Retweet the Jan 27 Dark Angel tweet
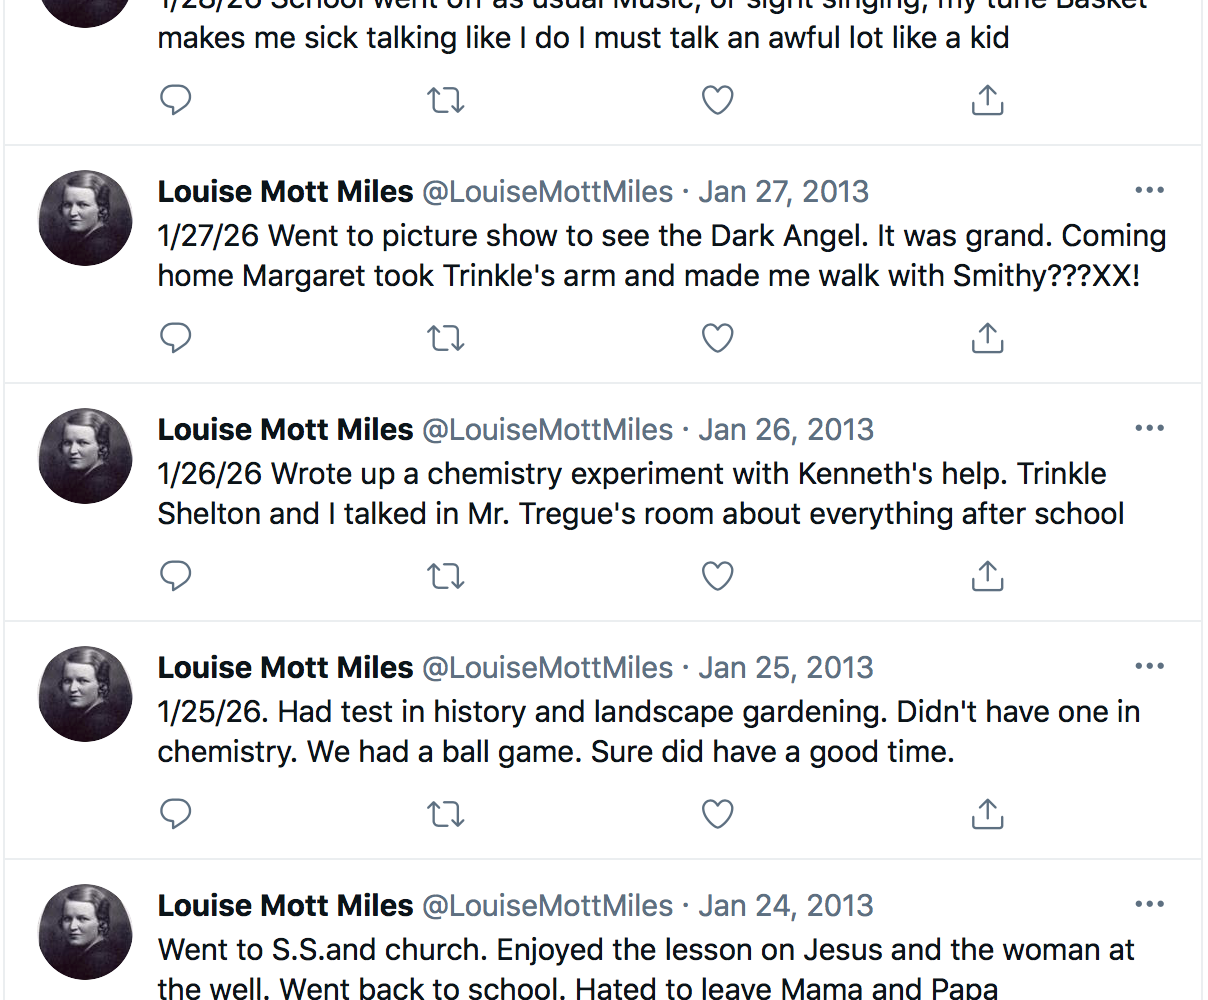The width and height of the screenshot is (1208, 1000). pos(446,338)
